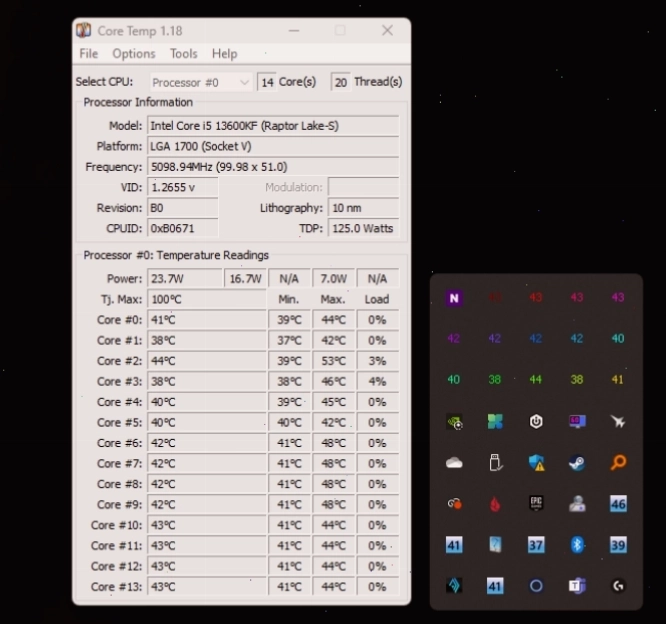This screenshot has height=625, width=666.
Task: Click Core #10 current temperature 43°C
Action: pos(207,525)
